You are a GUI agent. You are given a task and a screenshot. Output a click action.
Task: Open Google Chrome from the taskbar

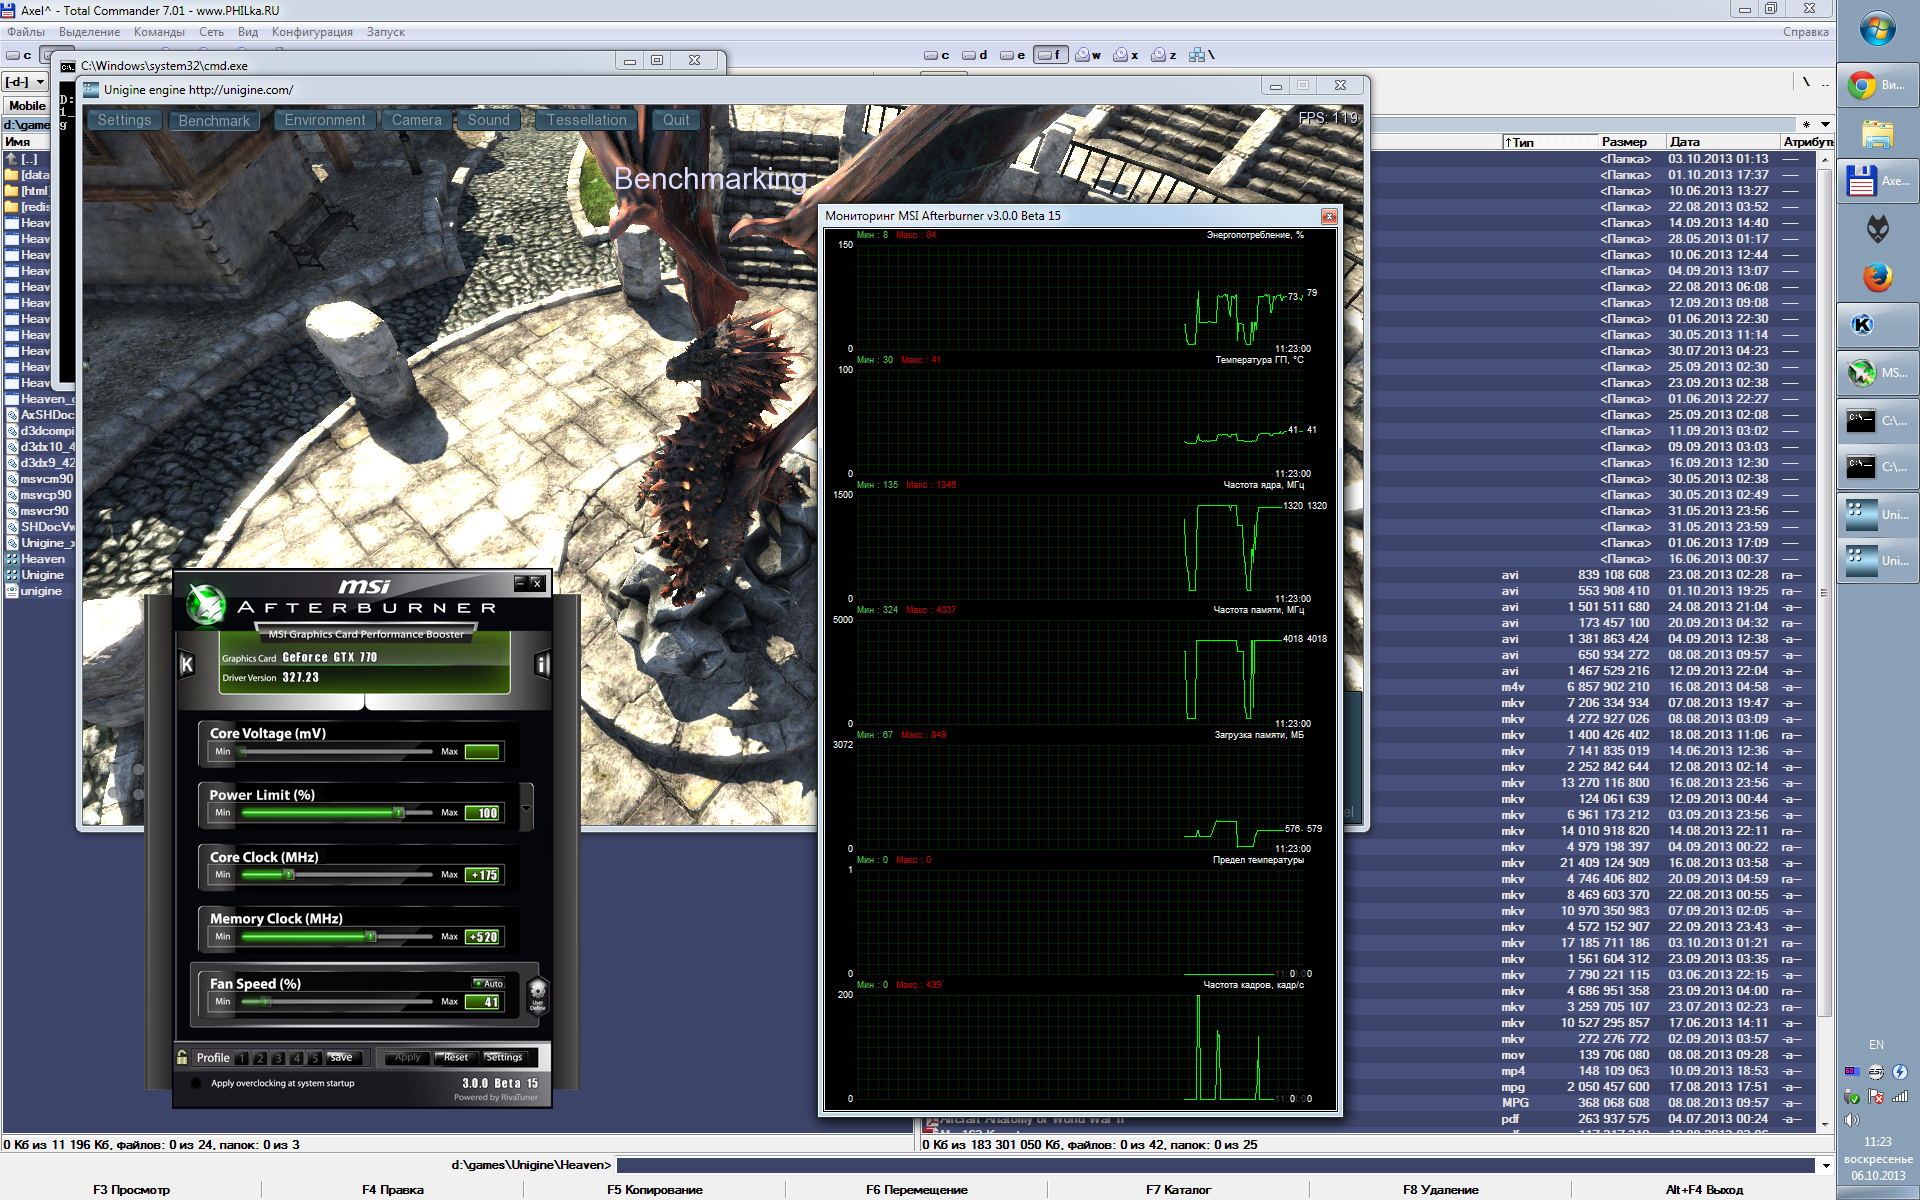tap(1862, 85)
